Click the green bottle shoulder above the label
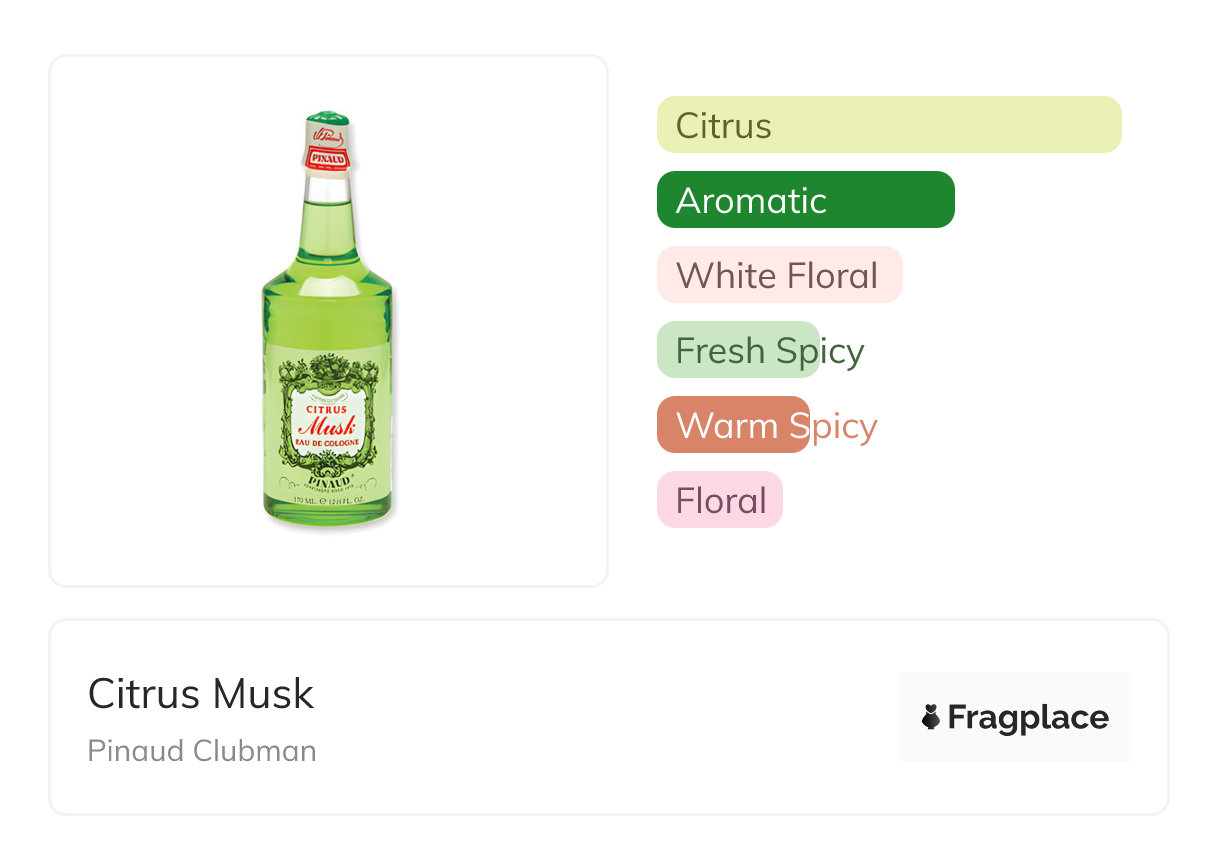Screen dimensions: 1218x864 327,290
